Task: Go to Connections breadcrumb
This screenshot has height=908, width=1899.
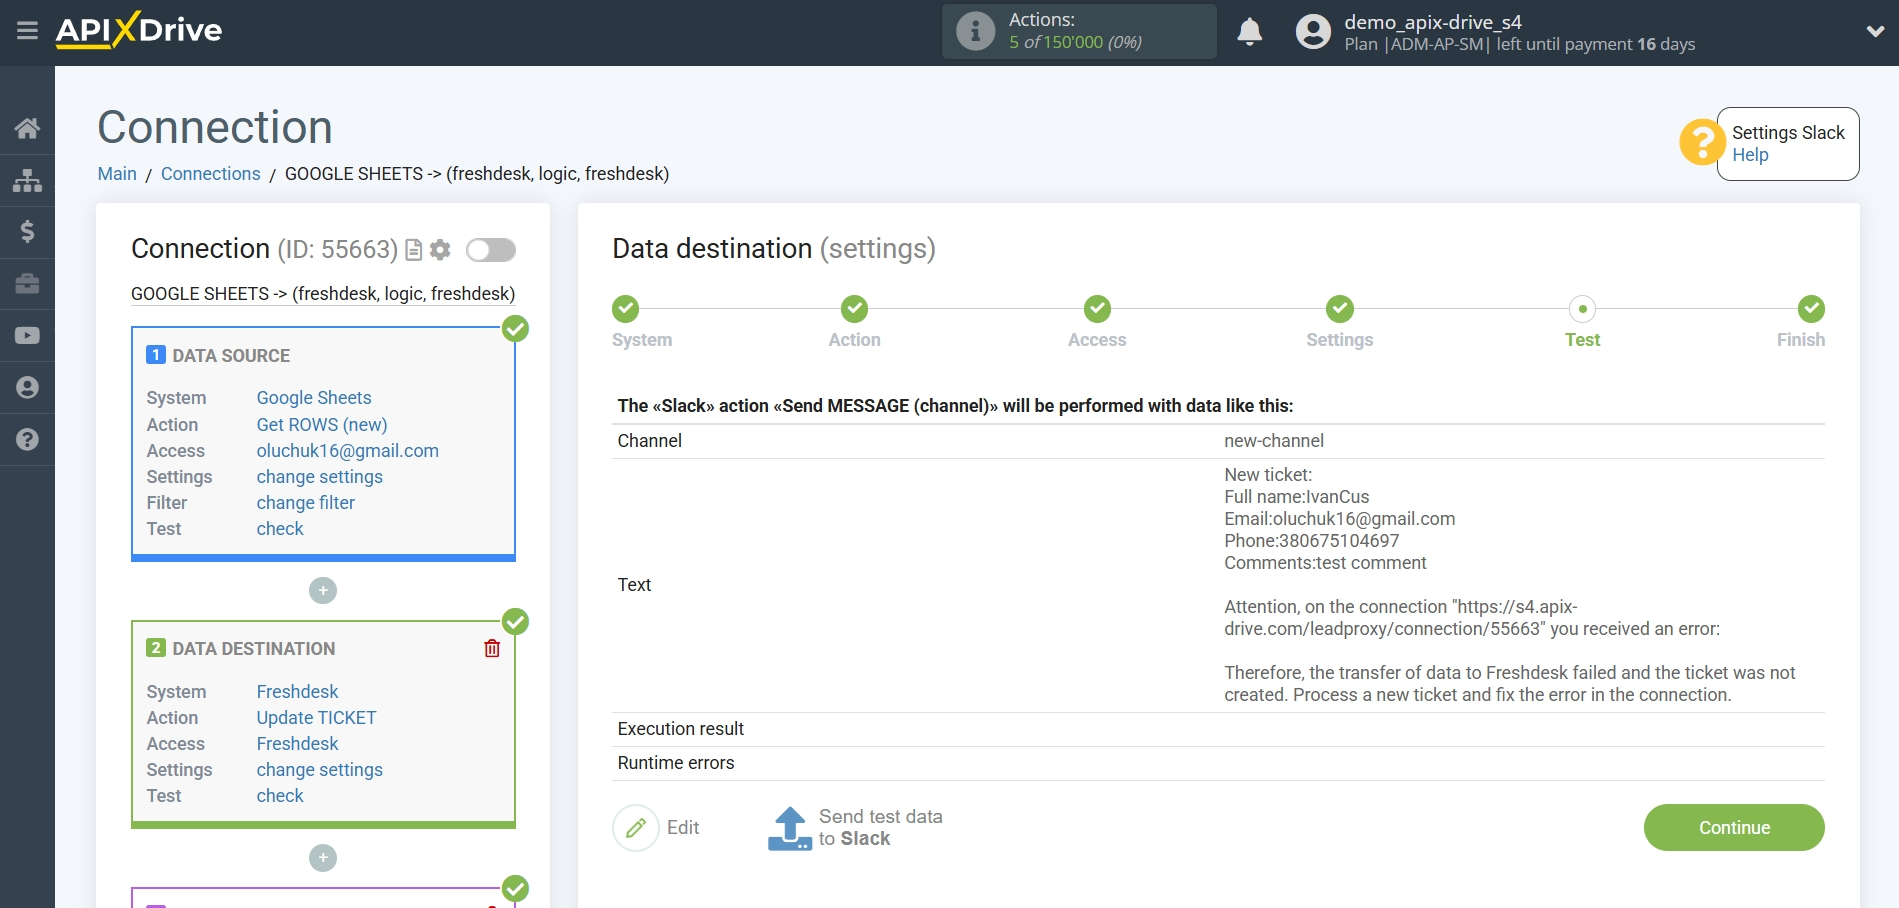Action: pyautogui.click(x=210, y=174)
